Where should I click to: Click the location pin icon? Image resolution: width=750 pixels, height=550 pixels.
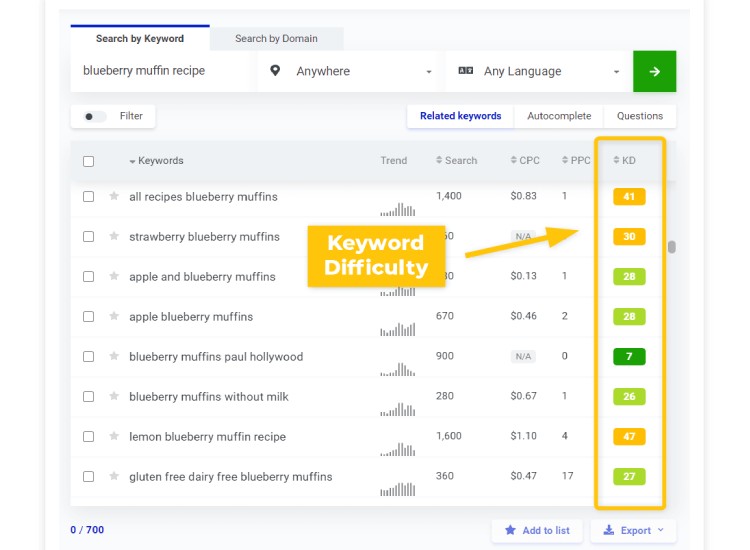coord(275,71)
